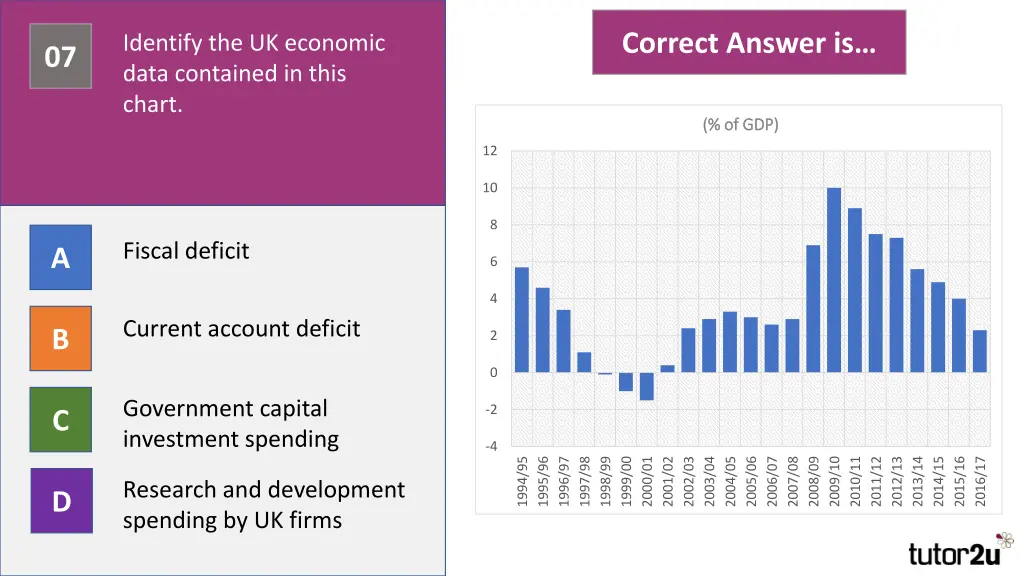
Task: Click the 2008/09 axis label
Action: (814, 481)
